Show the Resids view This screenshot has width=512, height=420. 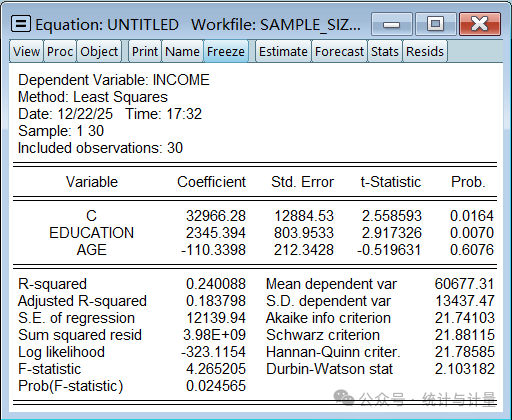point(425,51)
